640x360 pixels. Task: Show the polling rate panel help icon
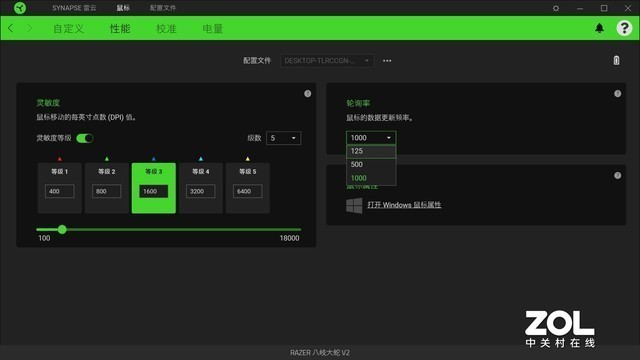(618, 93)
